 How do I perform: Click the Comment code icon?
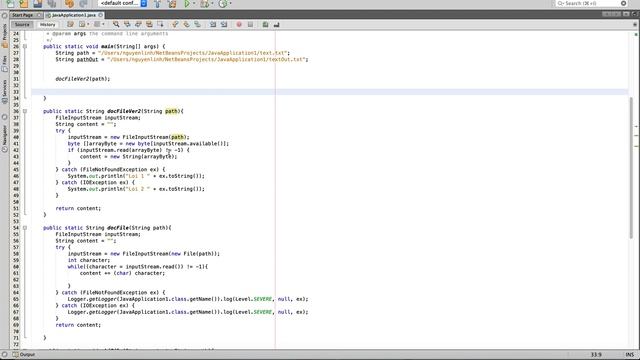click(x=265, y=24)
